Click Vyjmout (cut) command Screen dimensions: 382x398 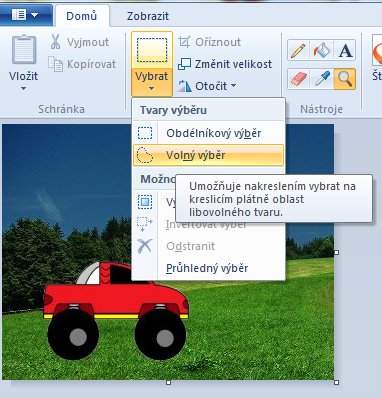tap(80, 42)
